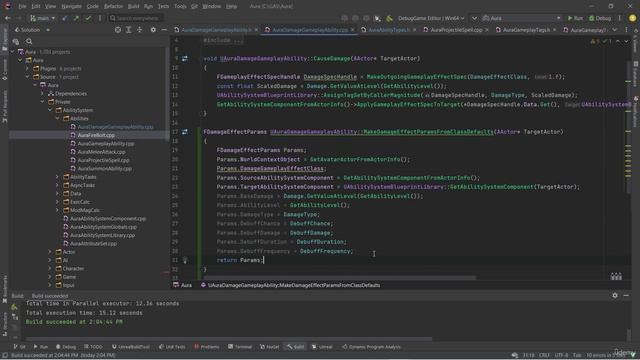The width and height of the screenshot is (640, 360).
Task: Expand the AbilityTasks folder
Action: point(57,177)
